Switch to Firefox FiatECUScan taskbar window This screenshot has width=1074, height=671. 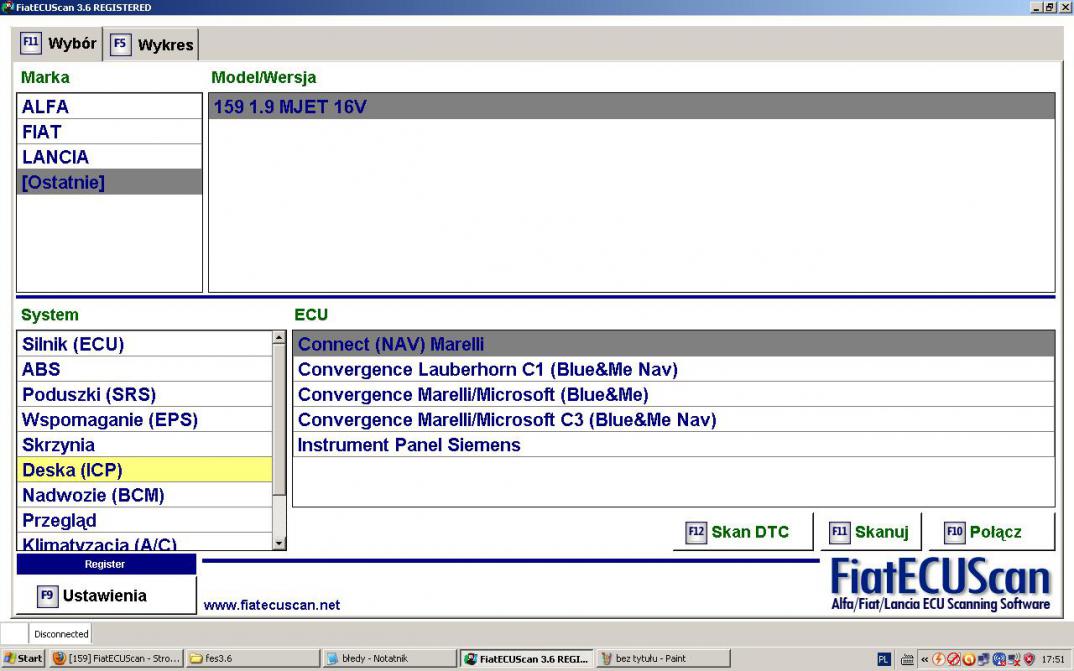116,659
